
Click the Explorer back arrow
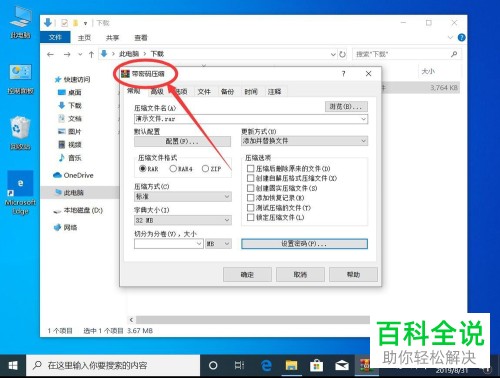[50, 54]
